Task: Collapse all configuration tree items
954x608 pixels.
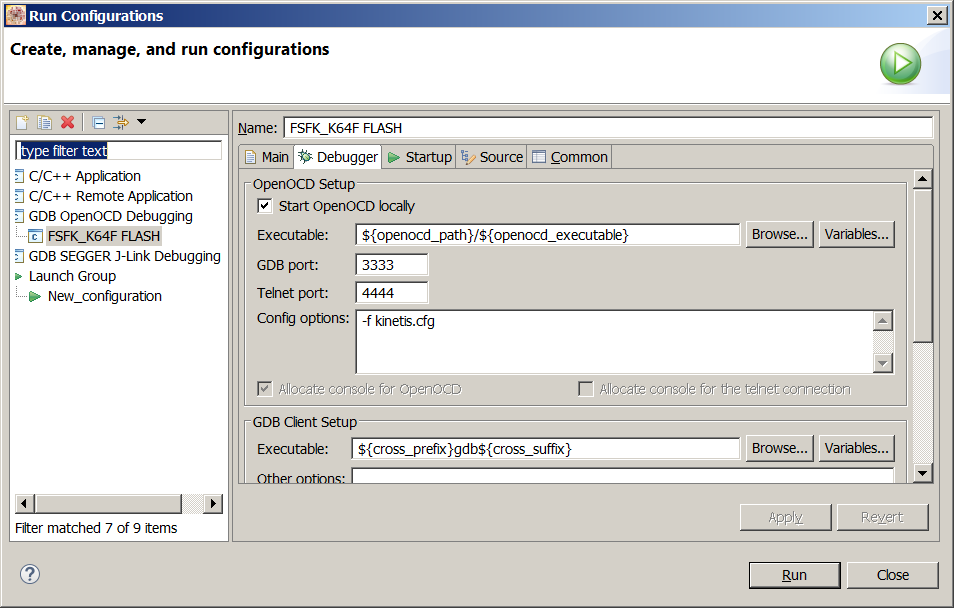Action: coord(99,122)
